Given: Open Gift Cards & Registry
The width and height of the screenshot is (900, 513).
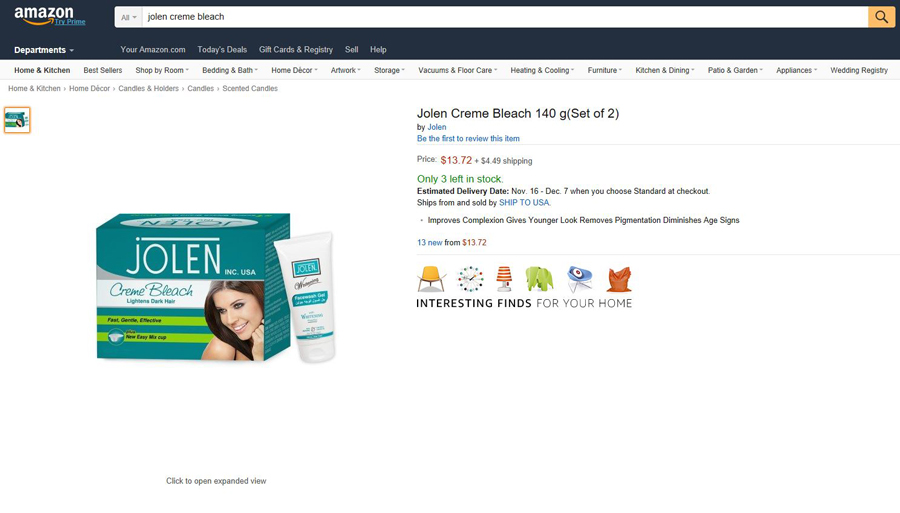Looking at the screenshot, I should pos(296,49).
